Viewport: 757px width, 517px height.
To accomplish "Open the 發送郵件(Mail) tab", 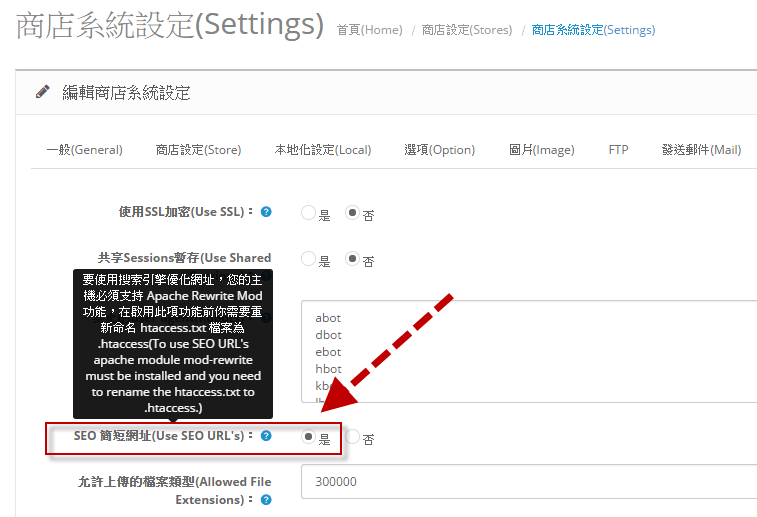I will (701, 150).
